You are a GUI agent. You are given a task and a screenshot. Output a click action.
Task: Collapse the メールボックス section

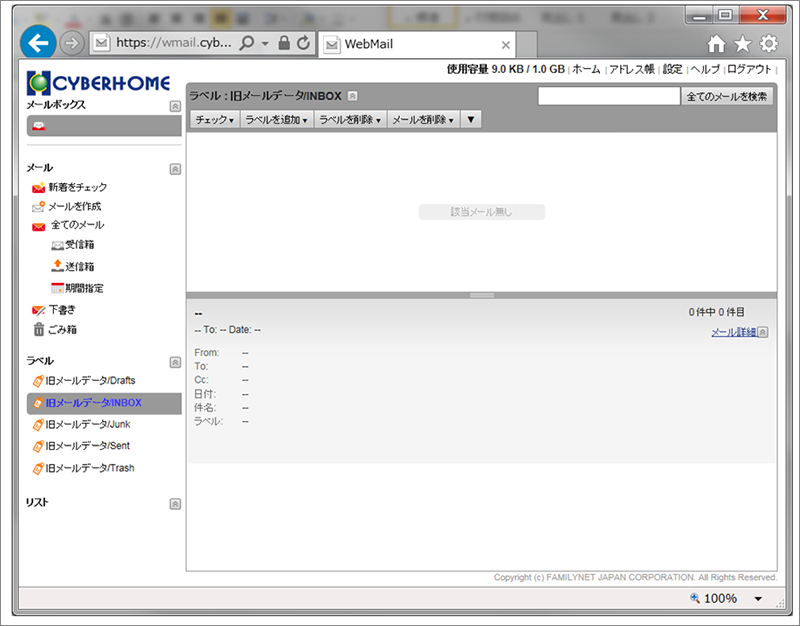[175, 105]
